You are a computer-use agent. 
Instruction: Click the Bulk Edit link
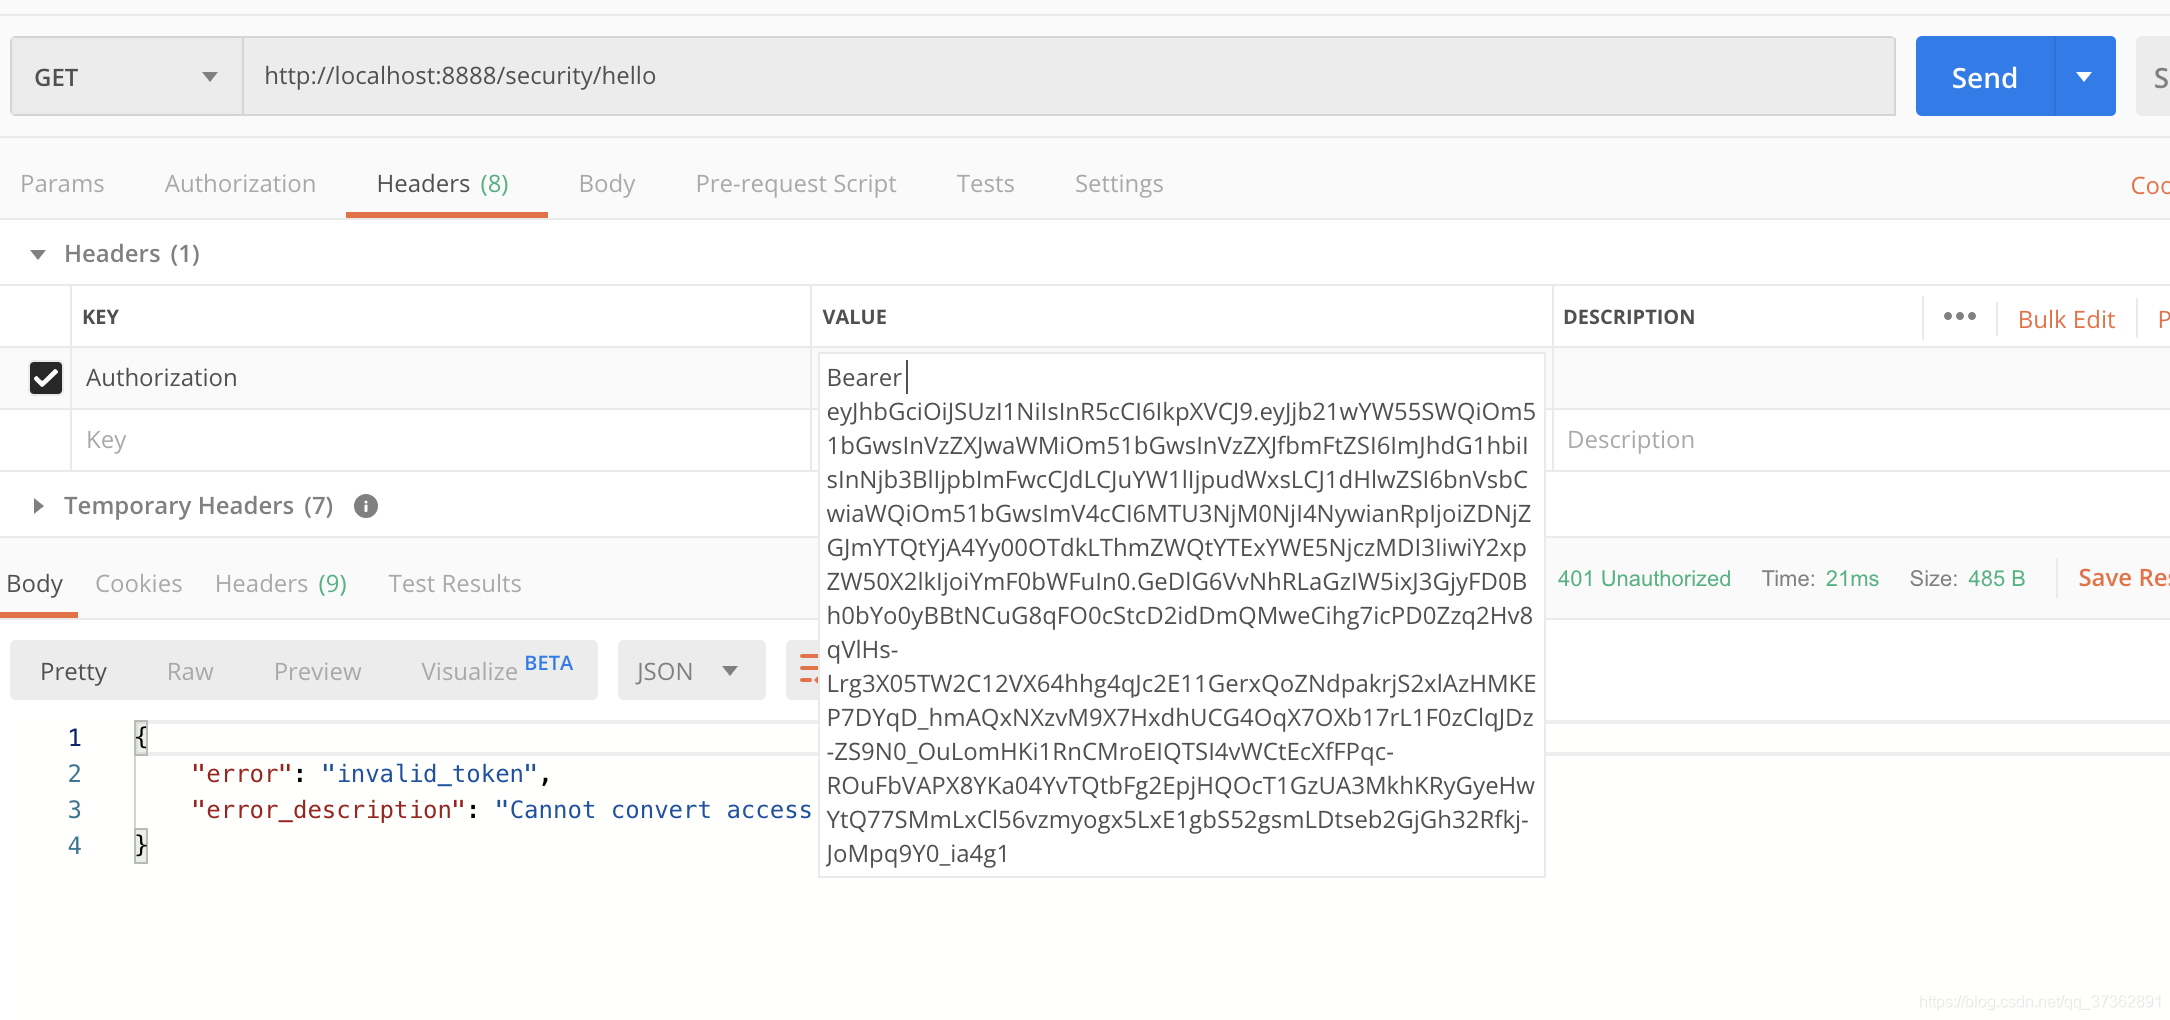point(2066,319)
